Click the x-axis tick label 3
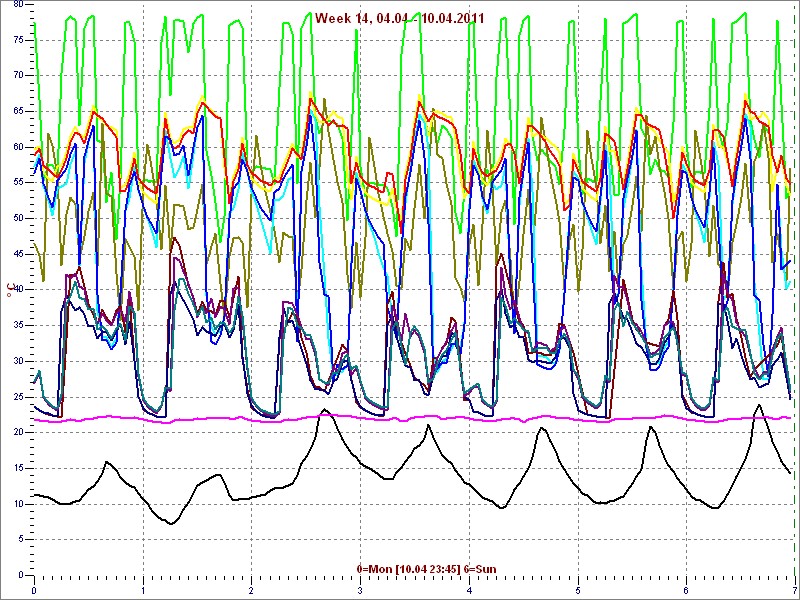 (x=360, y=590)
